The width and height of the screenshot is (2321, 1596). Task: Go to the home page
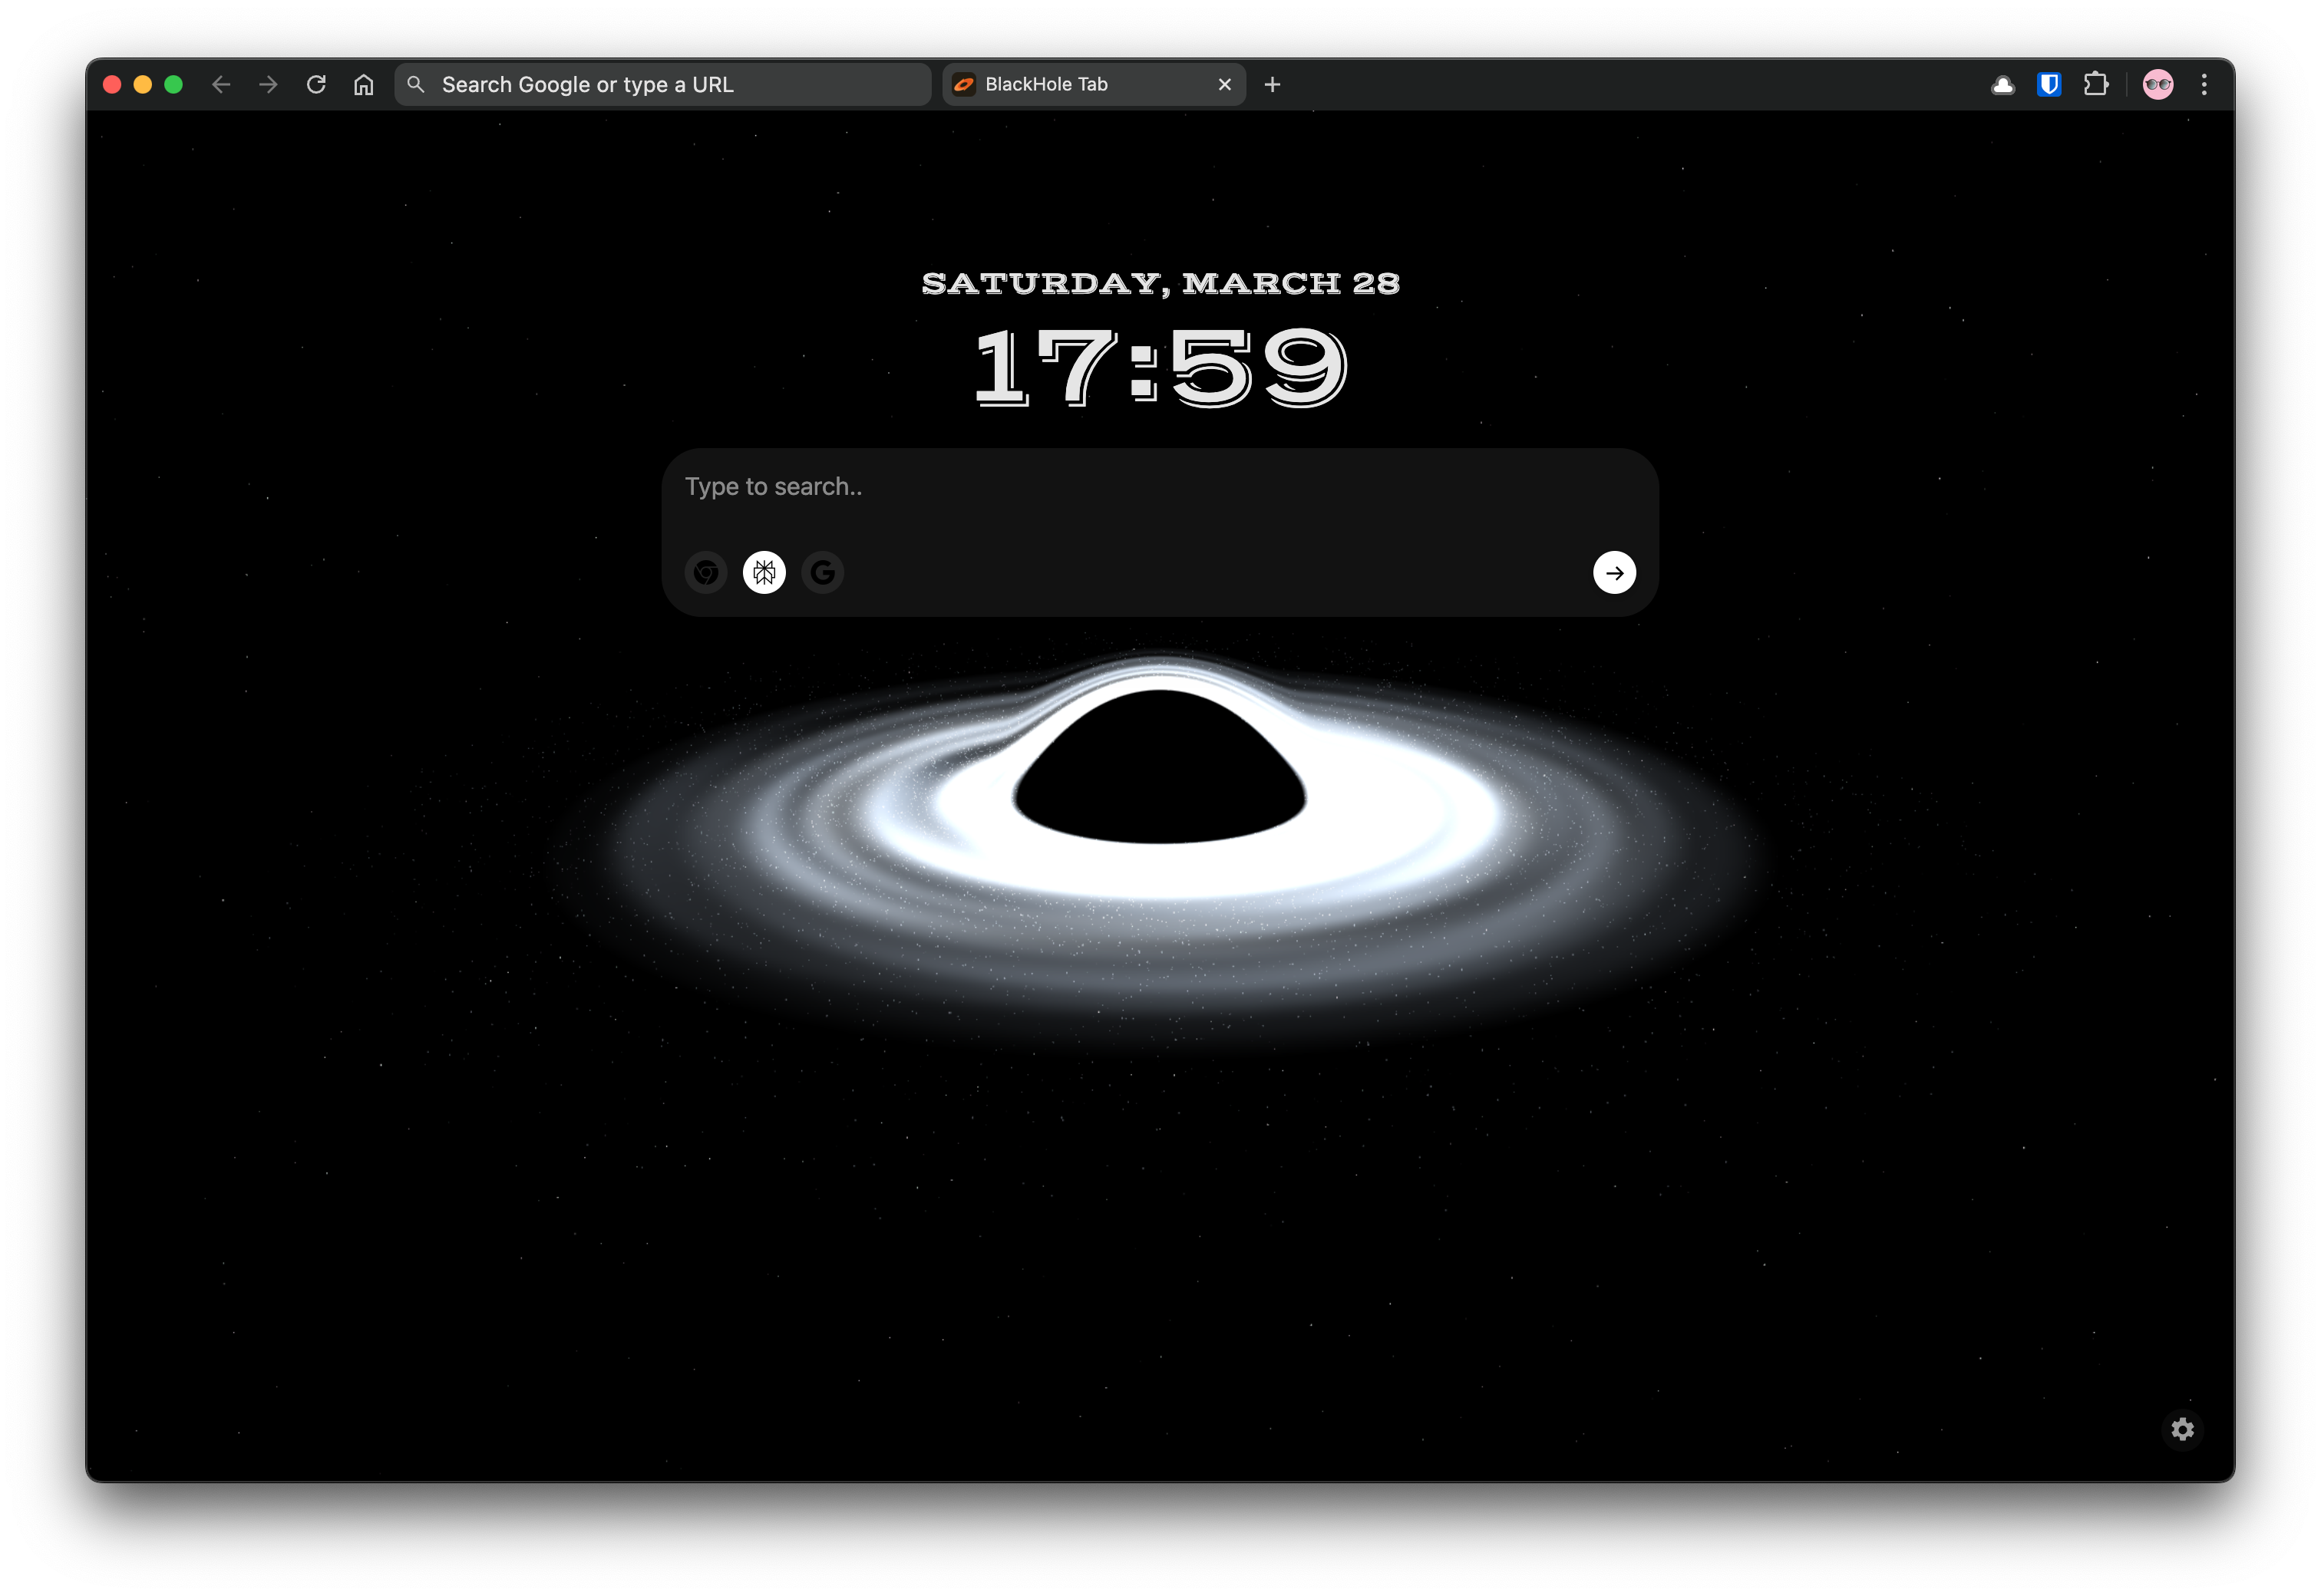(x=364, y=85)
